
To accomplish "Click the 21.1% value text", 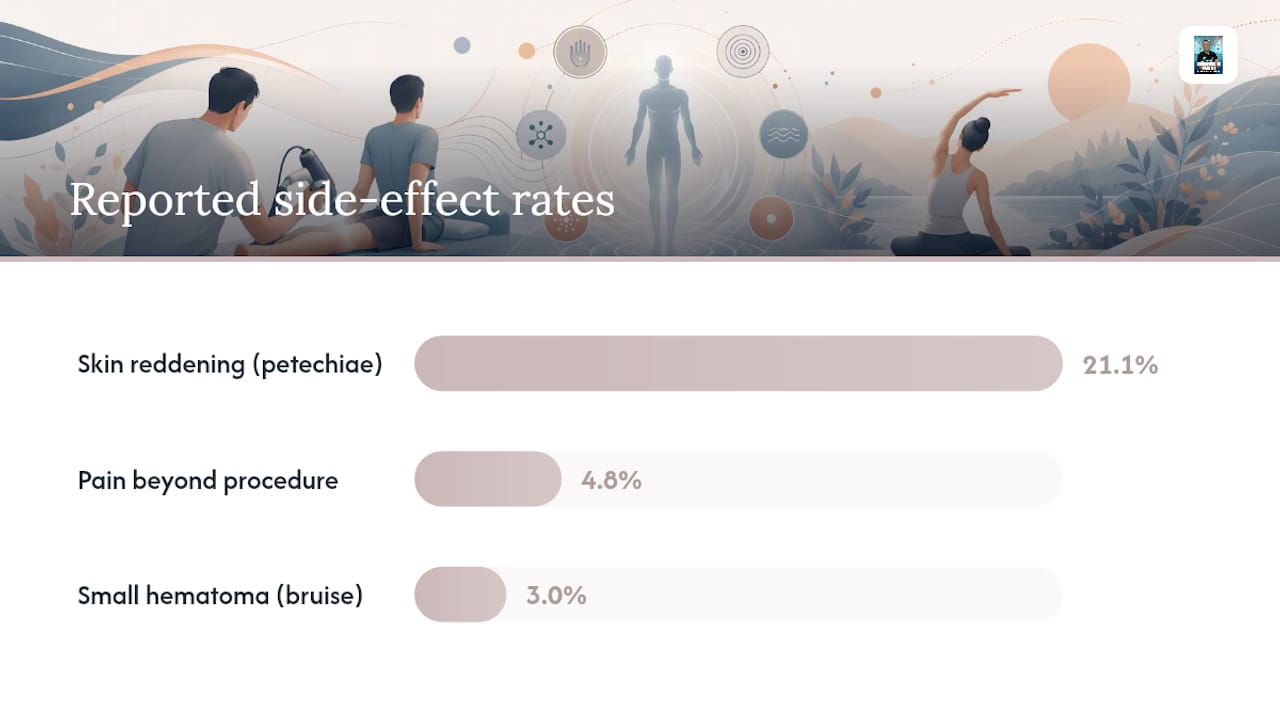I will [1120, 365].
